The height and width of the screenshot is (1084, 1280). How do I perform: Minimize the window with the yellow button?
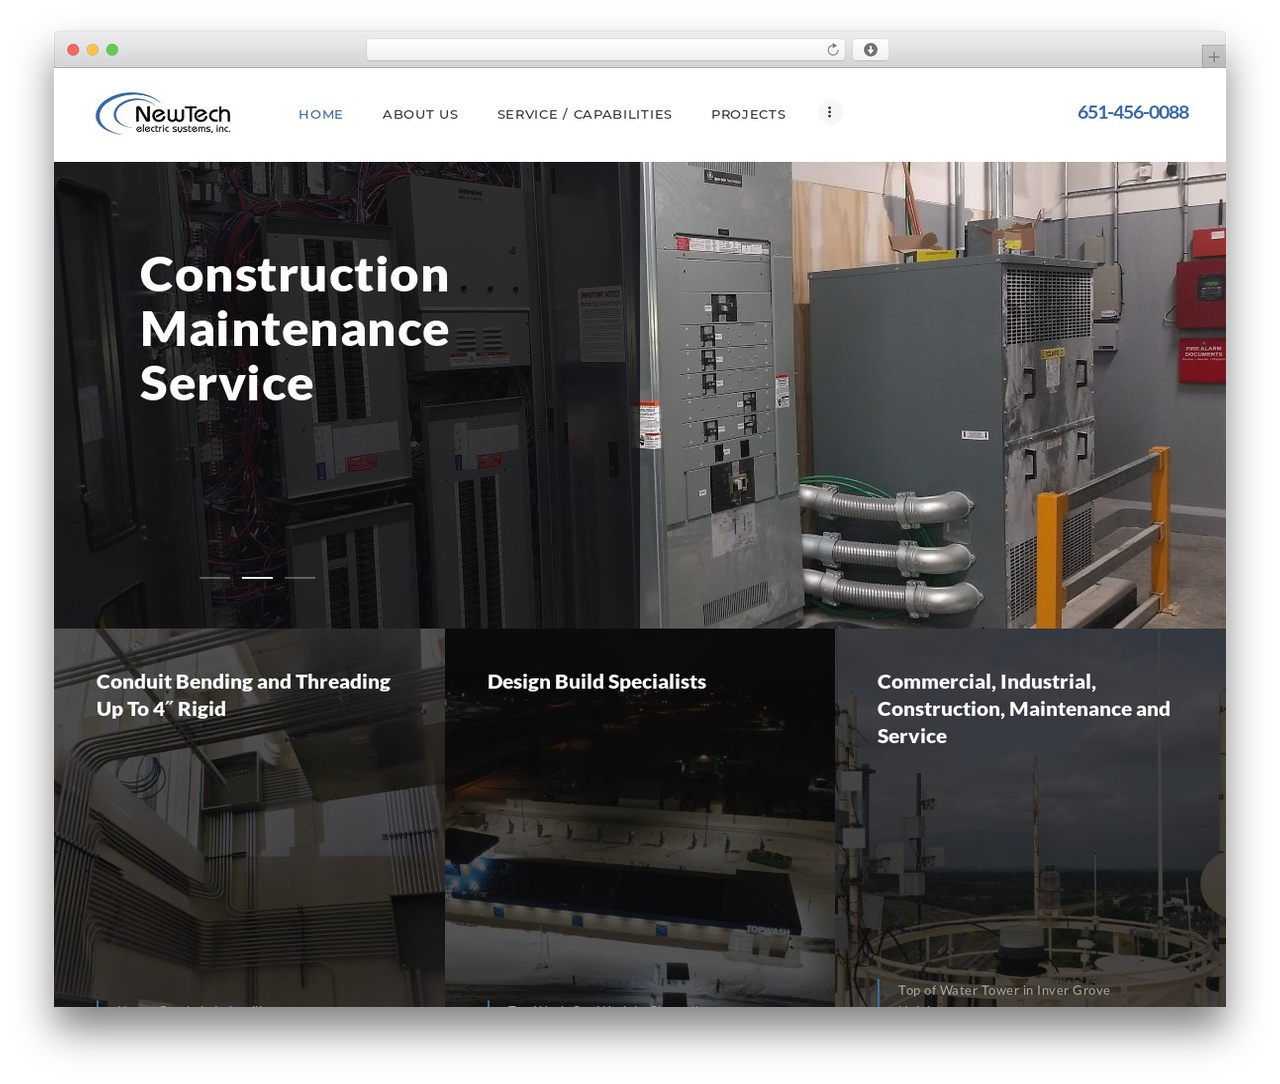click(x=93, y=50)
